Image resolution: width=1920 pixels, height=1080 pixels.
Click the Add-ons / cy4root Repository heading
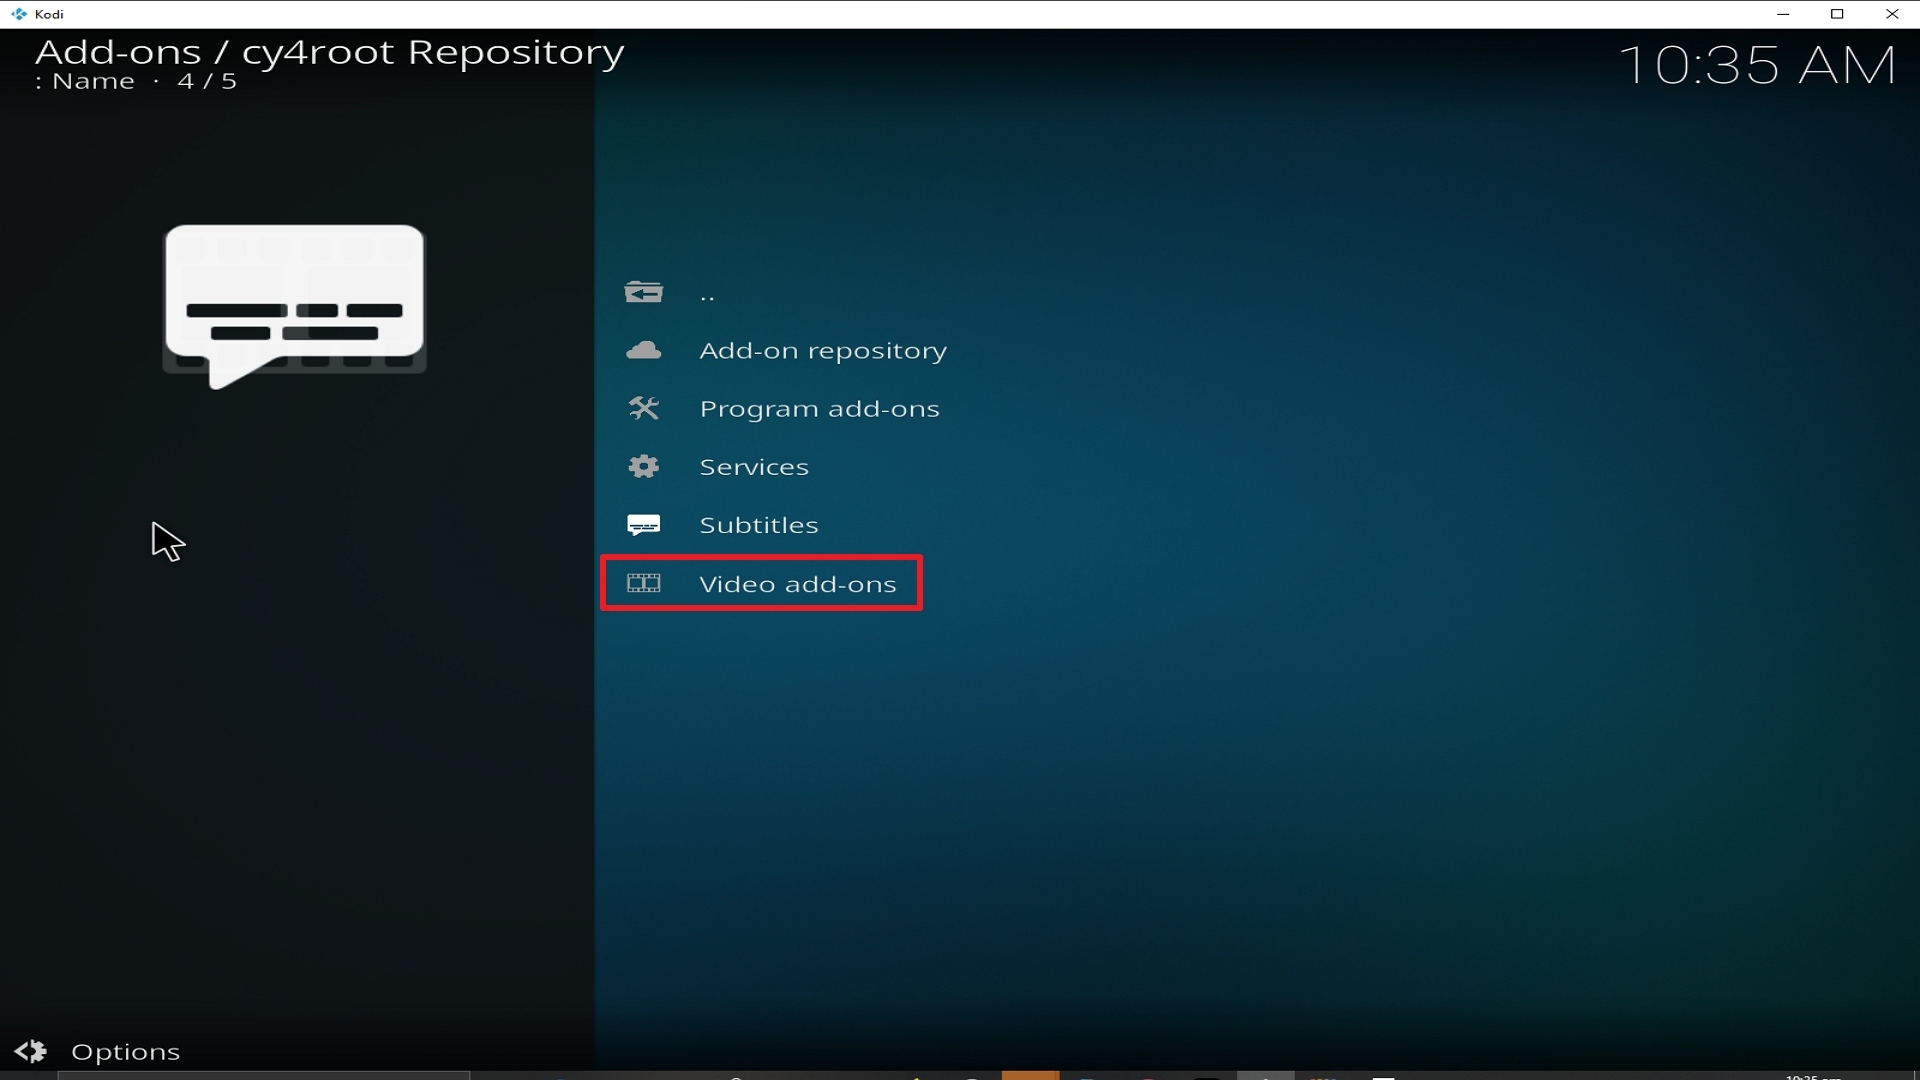[329, 52]
